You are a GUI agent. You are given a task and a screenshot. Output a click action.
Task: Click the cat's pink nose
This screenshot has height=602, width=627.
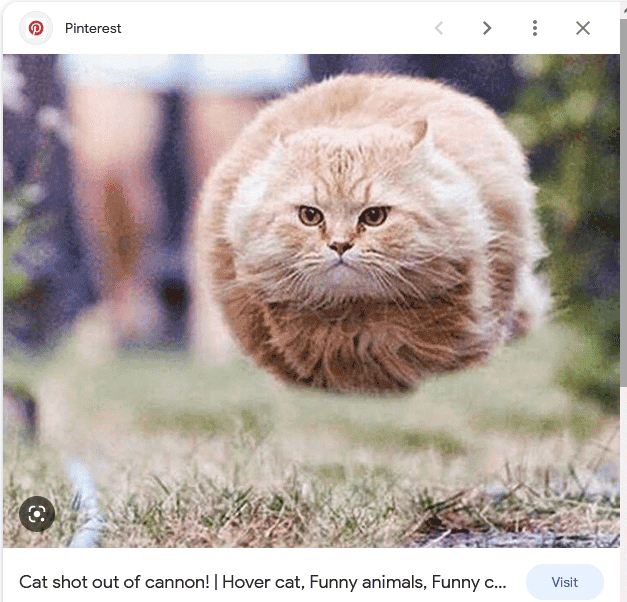342,246
